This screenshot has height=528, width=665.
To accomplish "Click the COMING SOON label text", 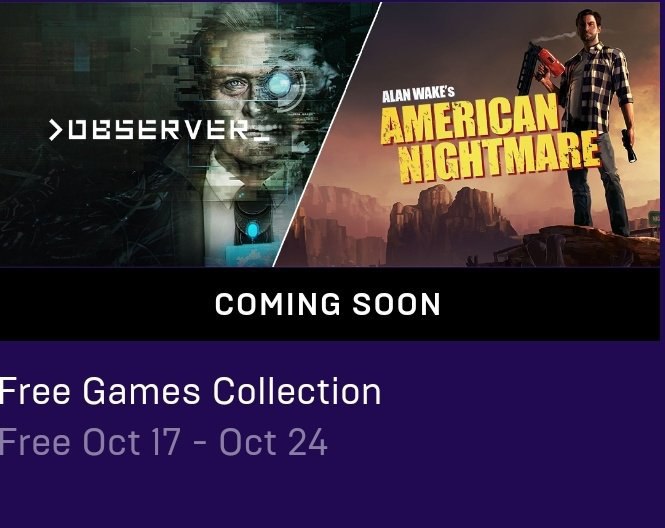I will pos(328,305).
